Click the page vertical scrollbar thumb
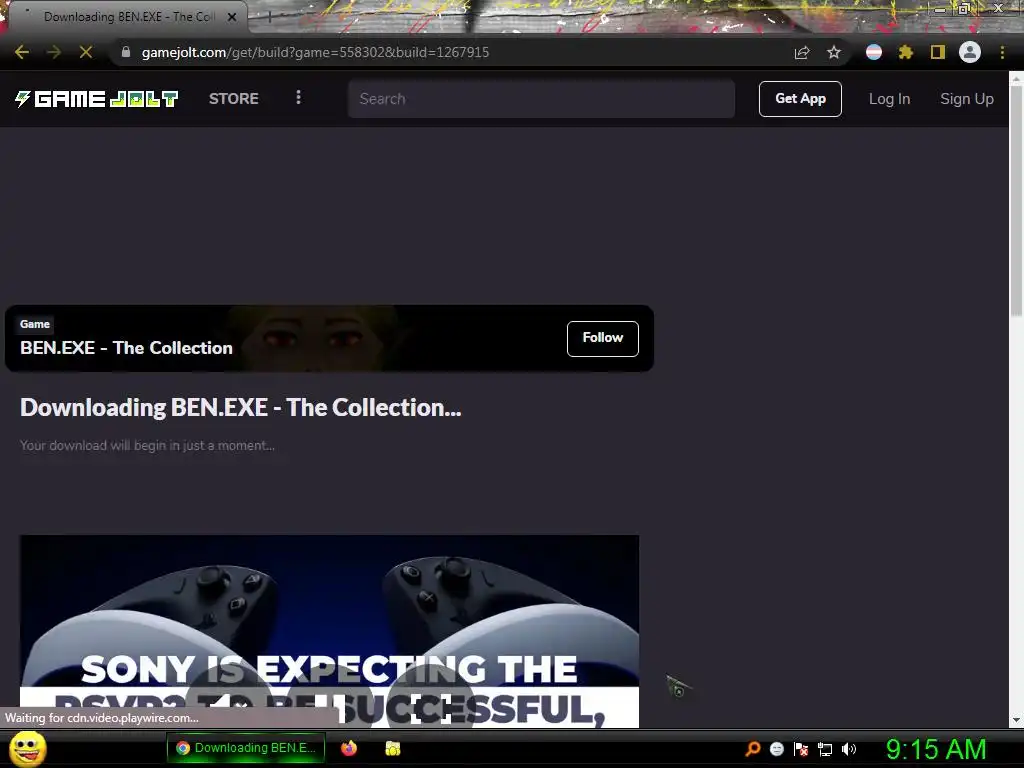 click(x=1016, y=200)
